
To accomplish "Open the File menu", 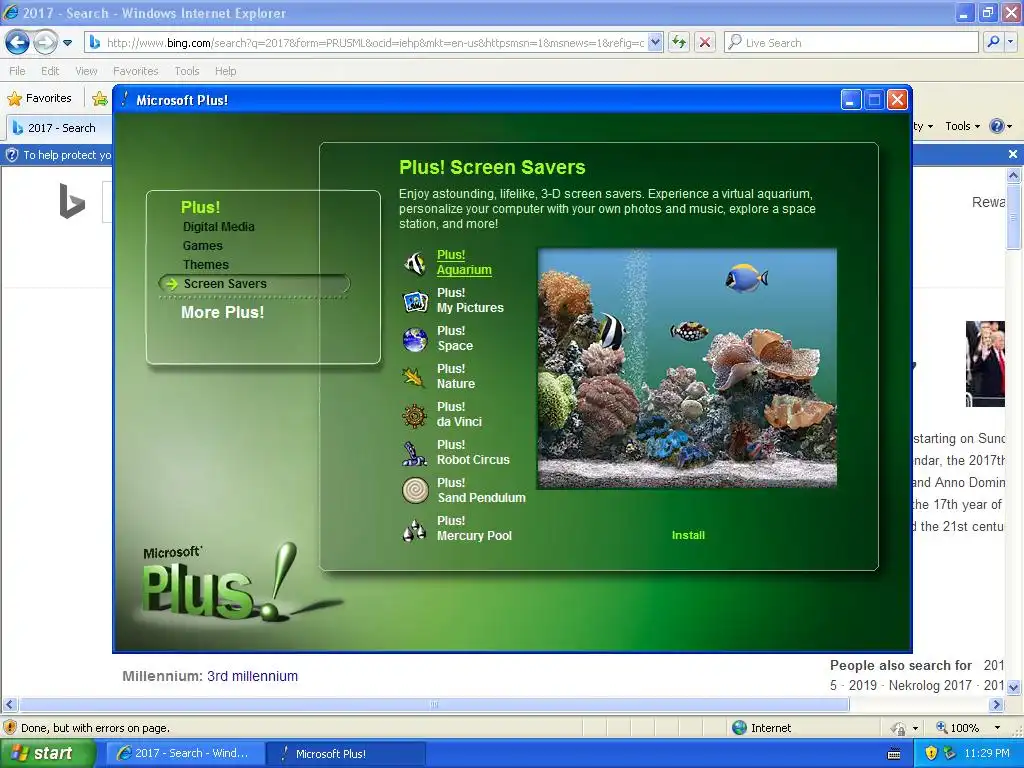I will (18, 71).
